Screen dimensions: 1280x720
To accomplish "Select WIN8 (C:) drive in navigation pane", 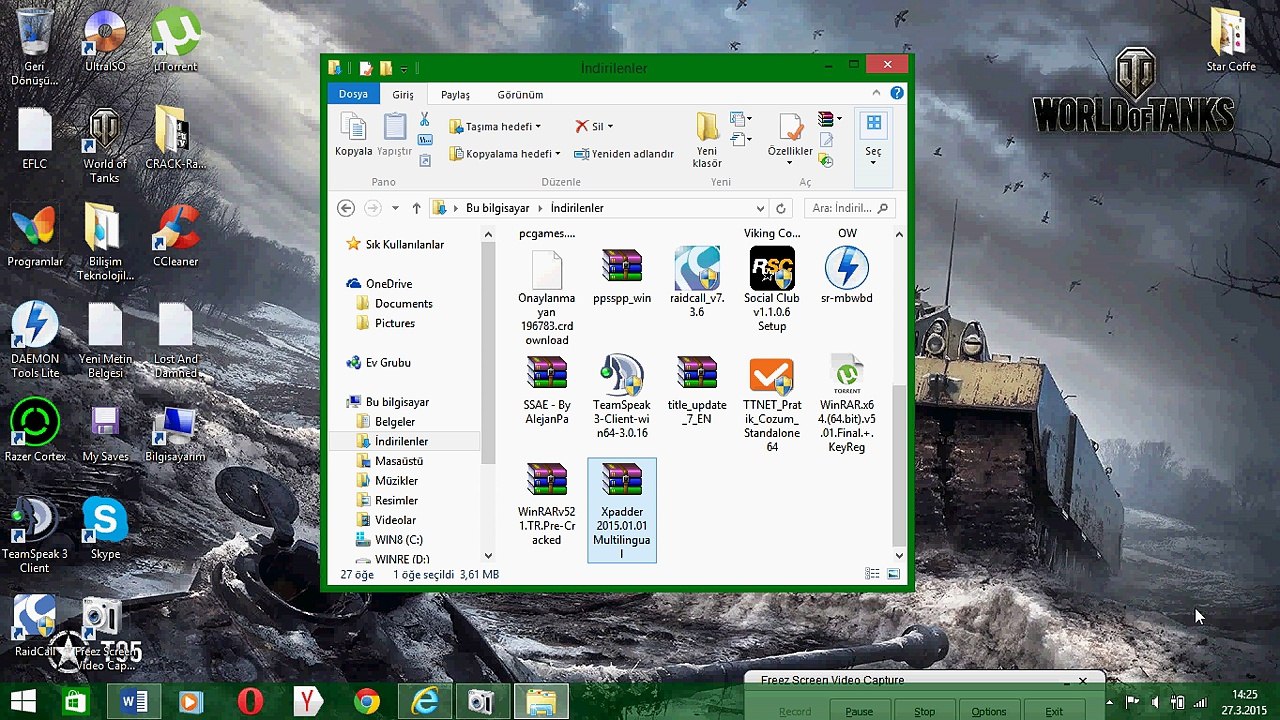I will (x=398, y=540).
